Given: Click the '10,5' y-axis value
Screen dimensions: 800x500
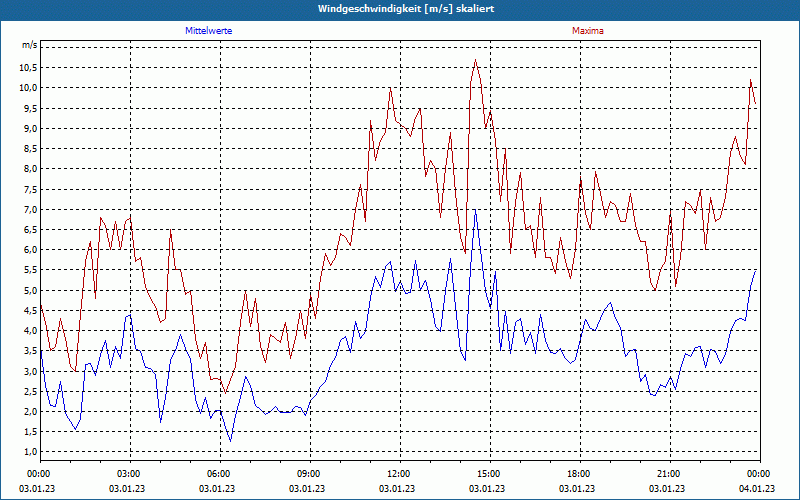Looking at the screenshot, I should [29, 68].
